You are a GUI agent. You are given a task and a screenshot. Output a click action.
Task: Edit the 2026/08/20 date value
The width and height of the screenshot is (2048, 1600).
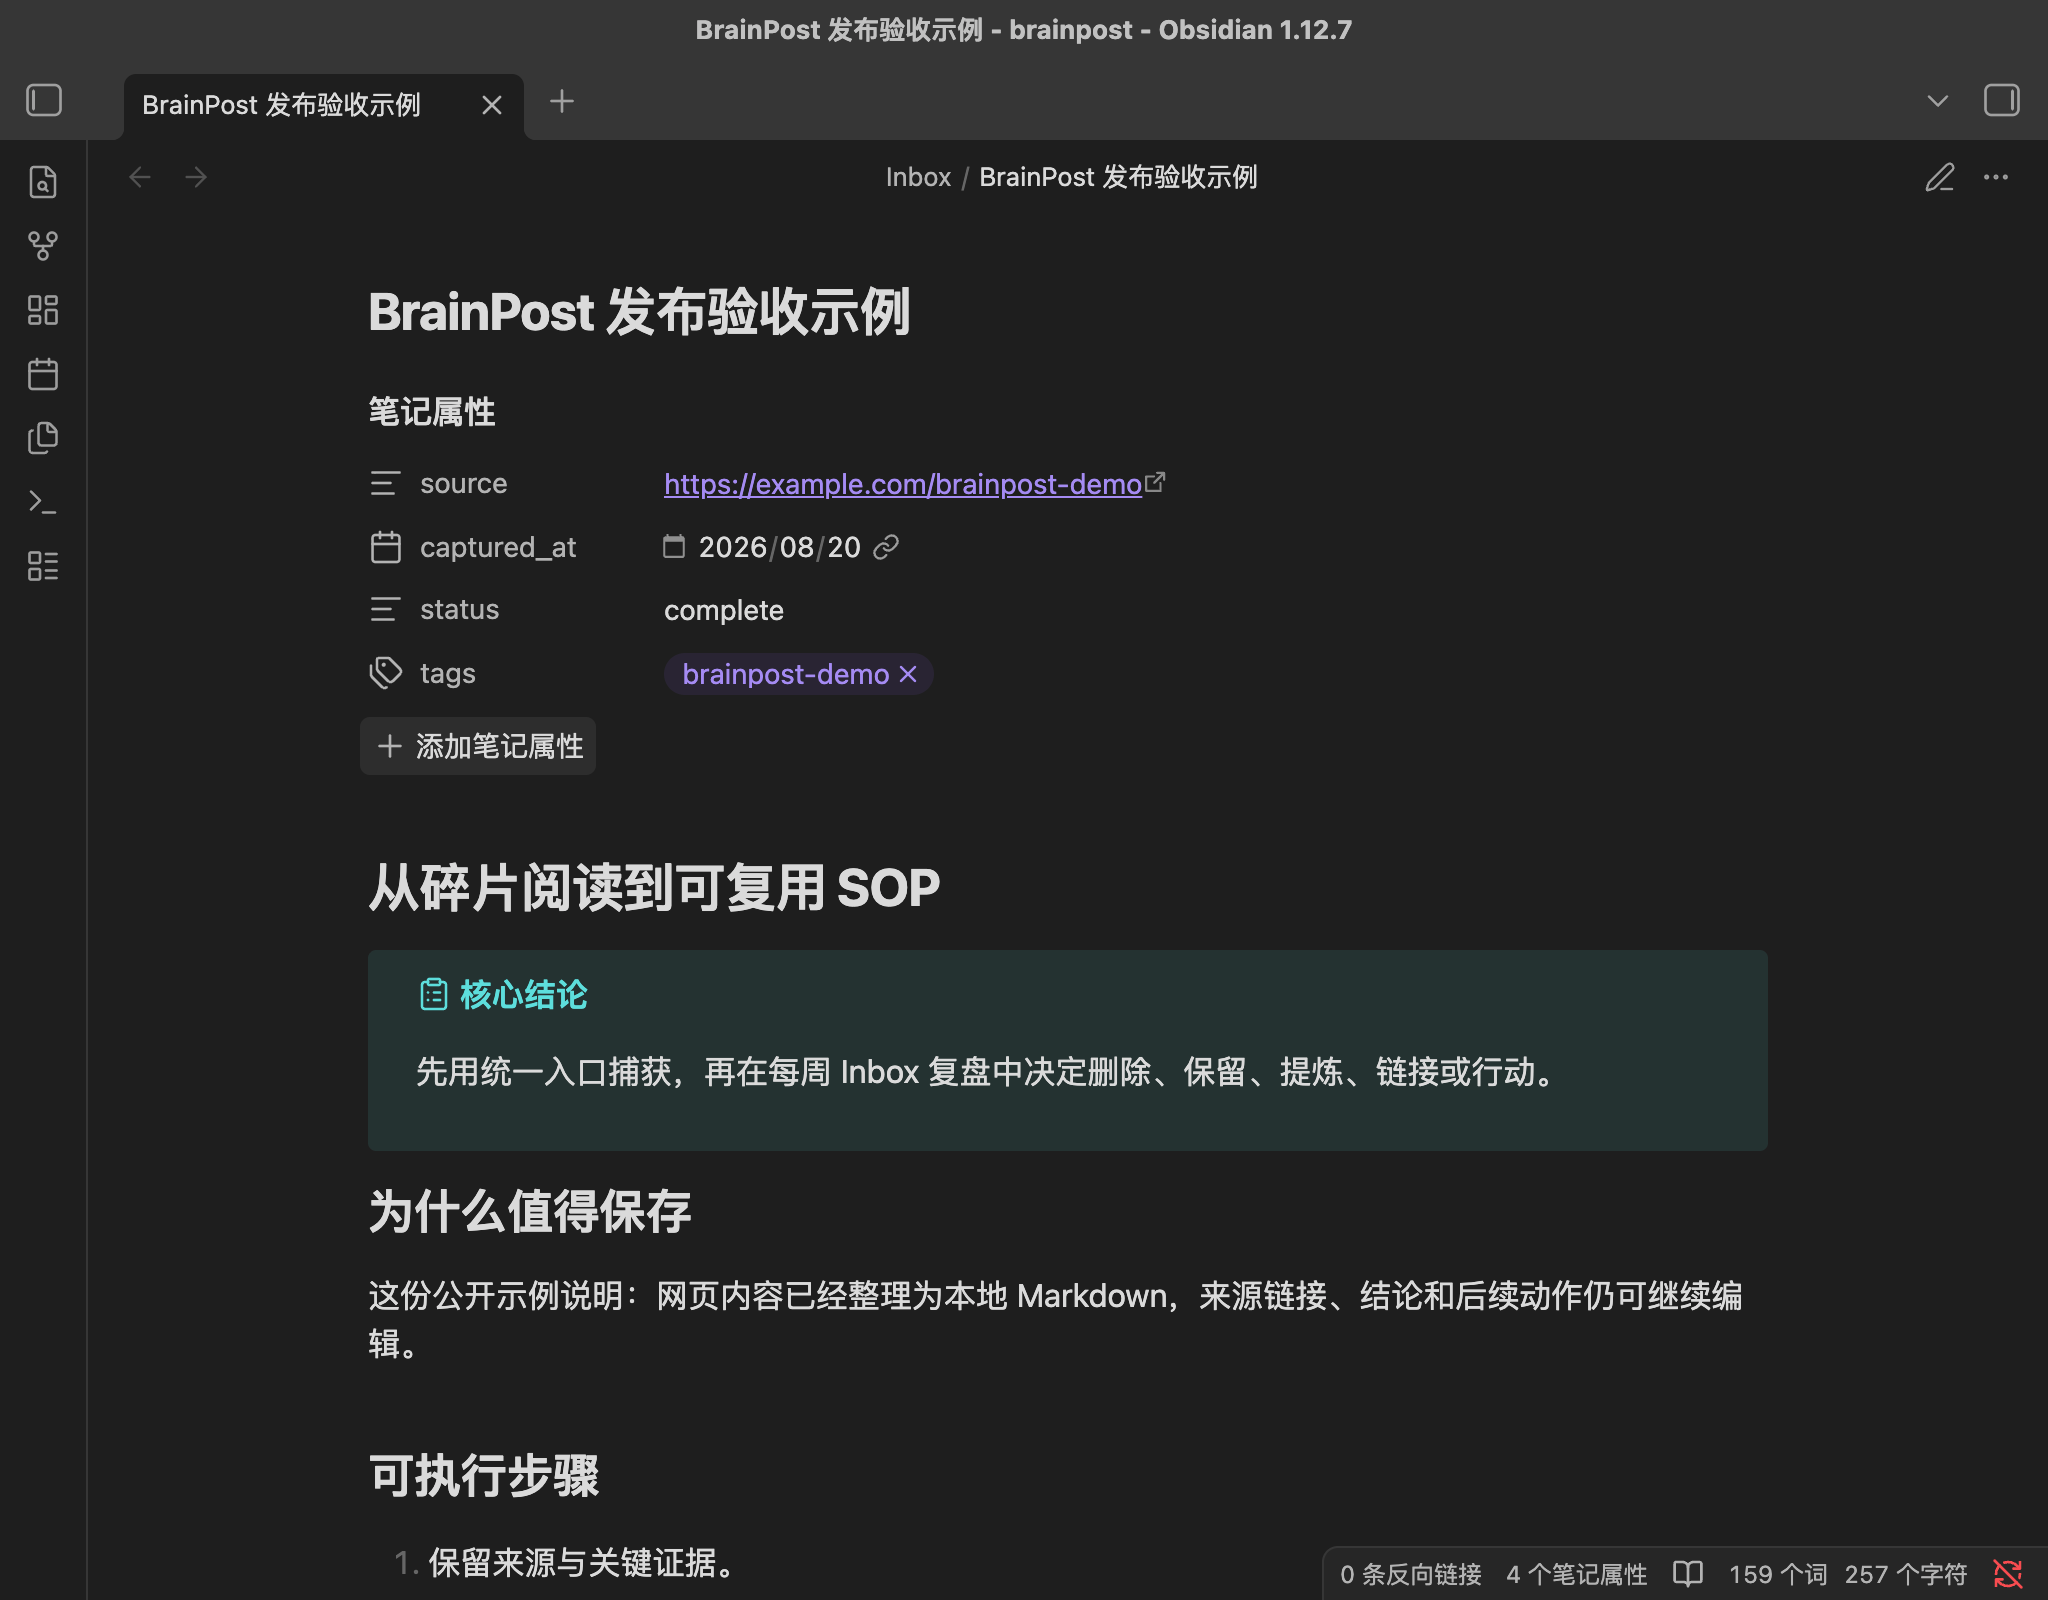(780, 547)
